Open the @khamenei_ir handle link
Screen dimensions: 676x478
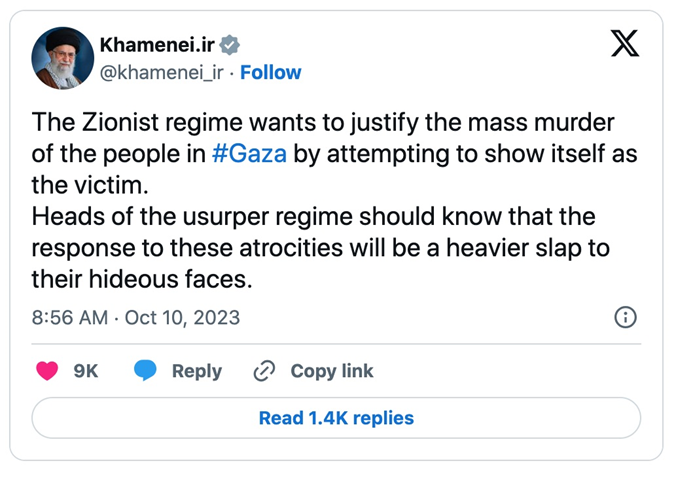click(161, 72)
